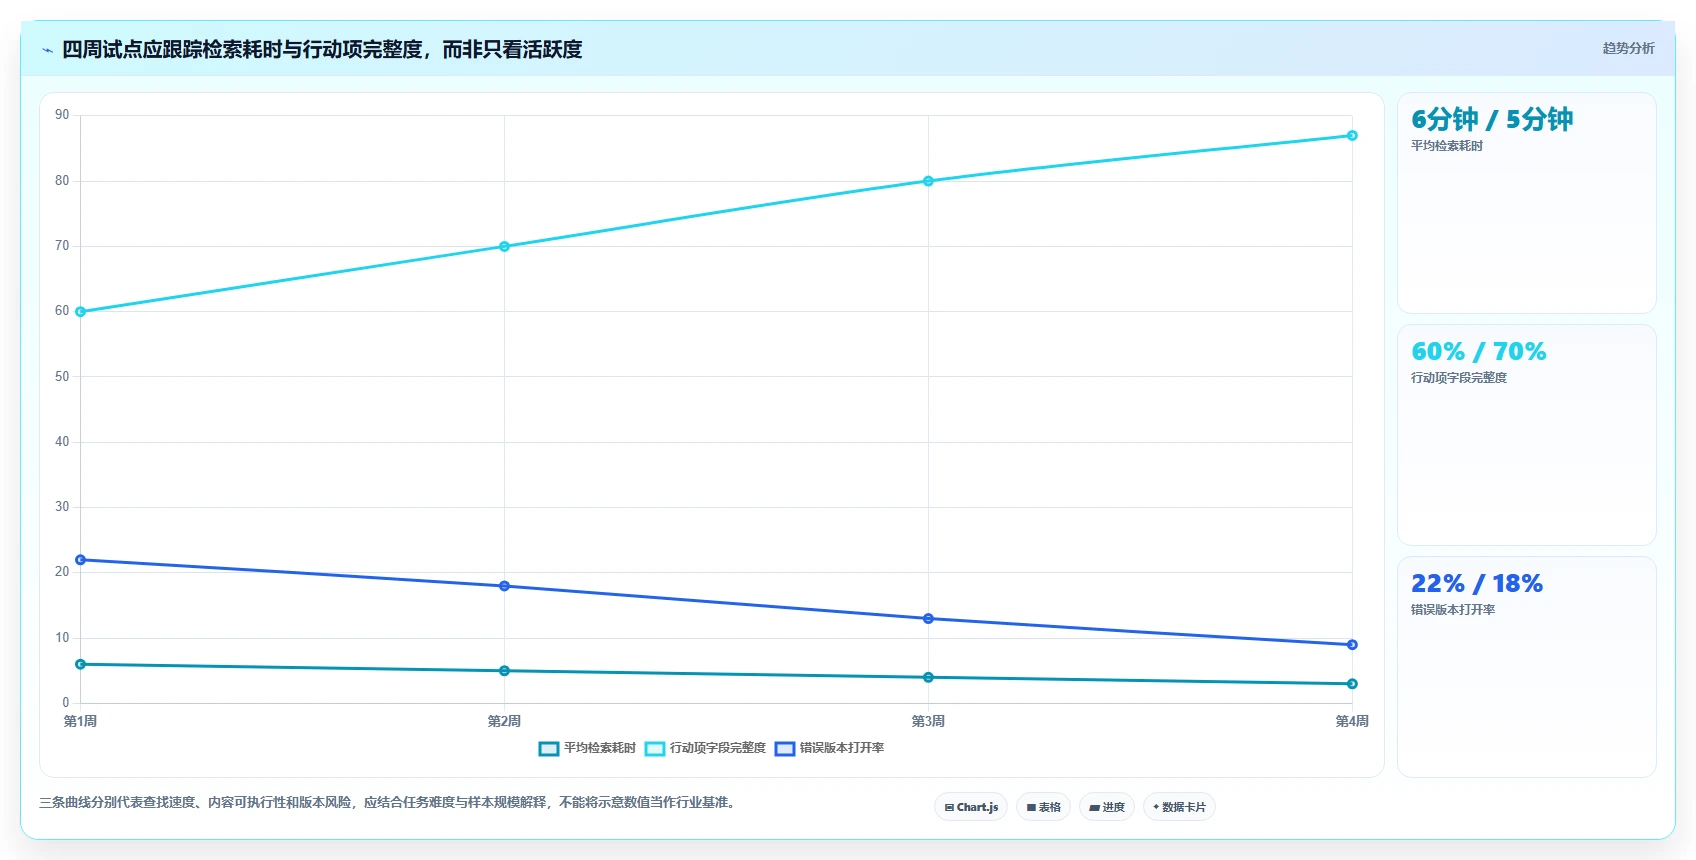This screenshot has height=860, width=1696.
Task: Click the 50 y-axis tick label
Action: pos(62,377)
